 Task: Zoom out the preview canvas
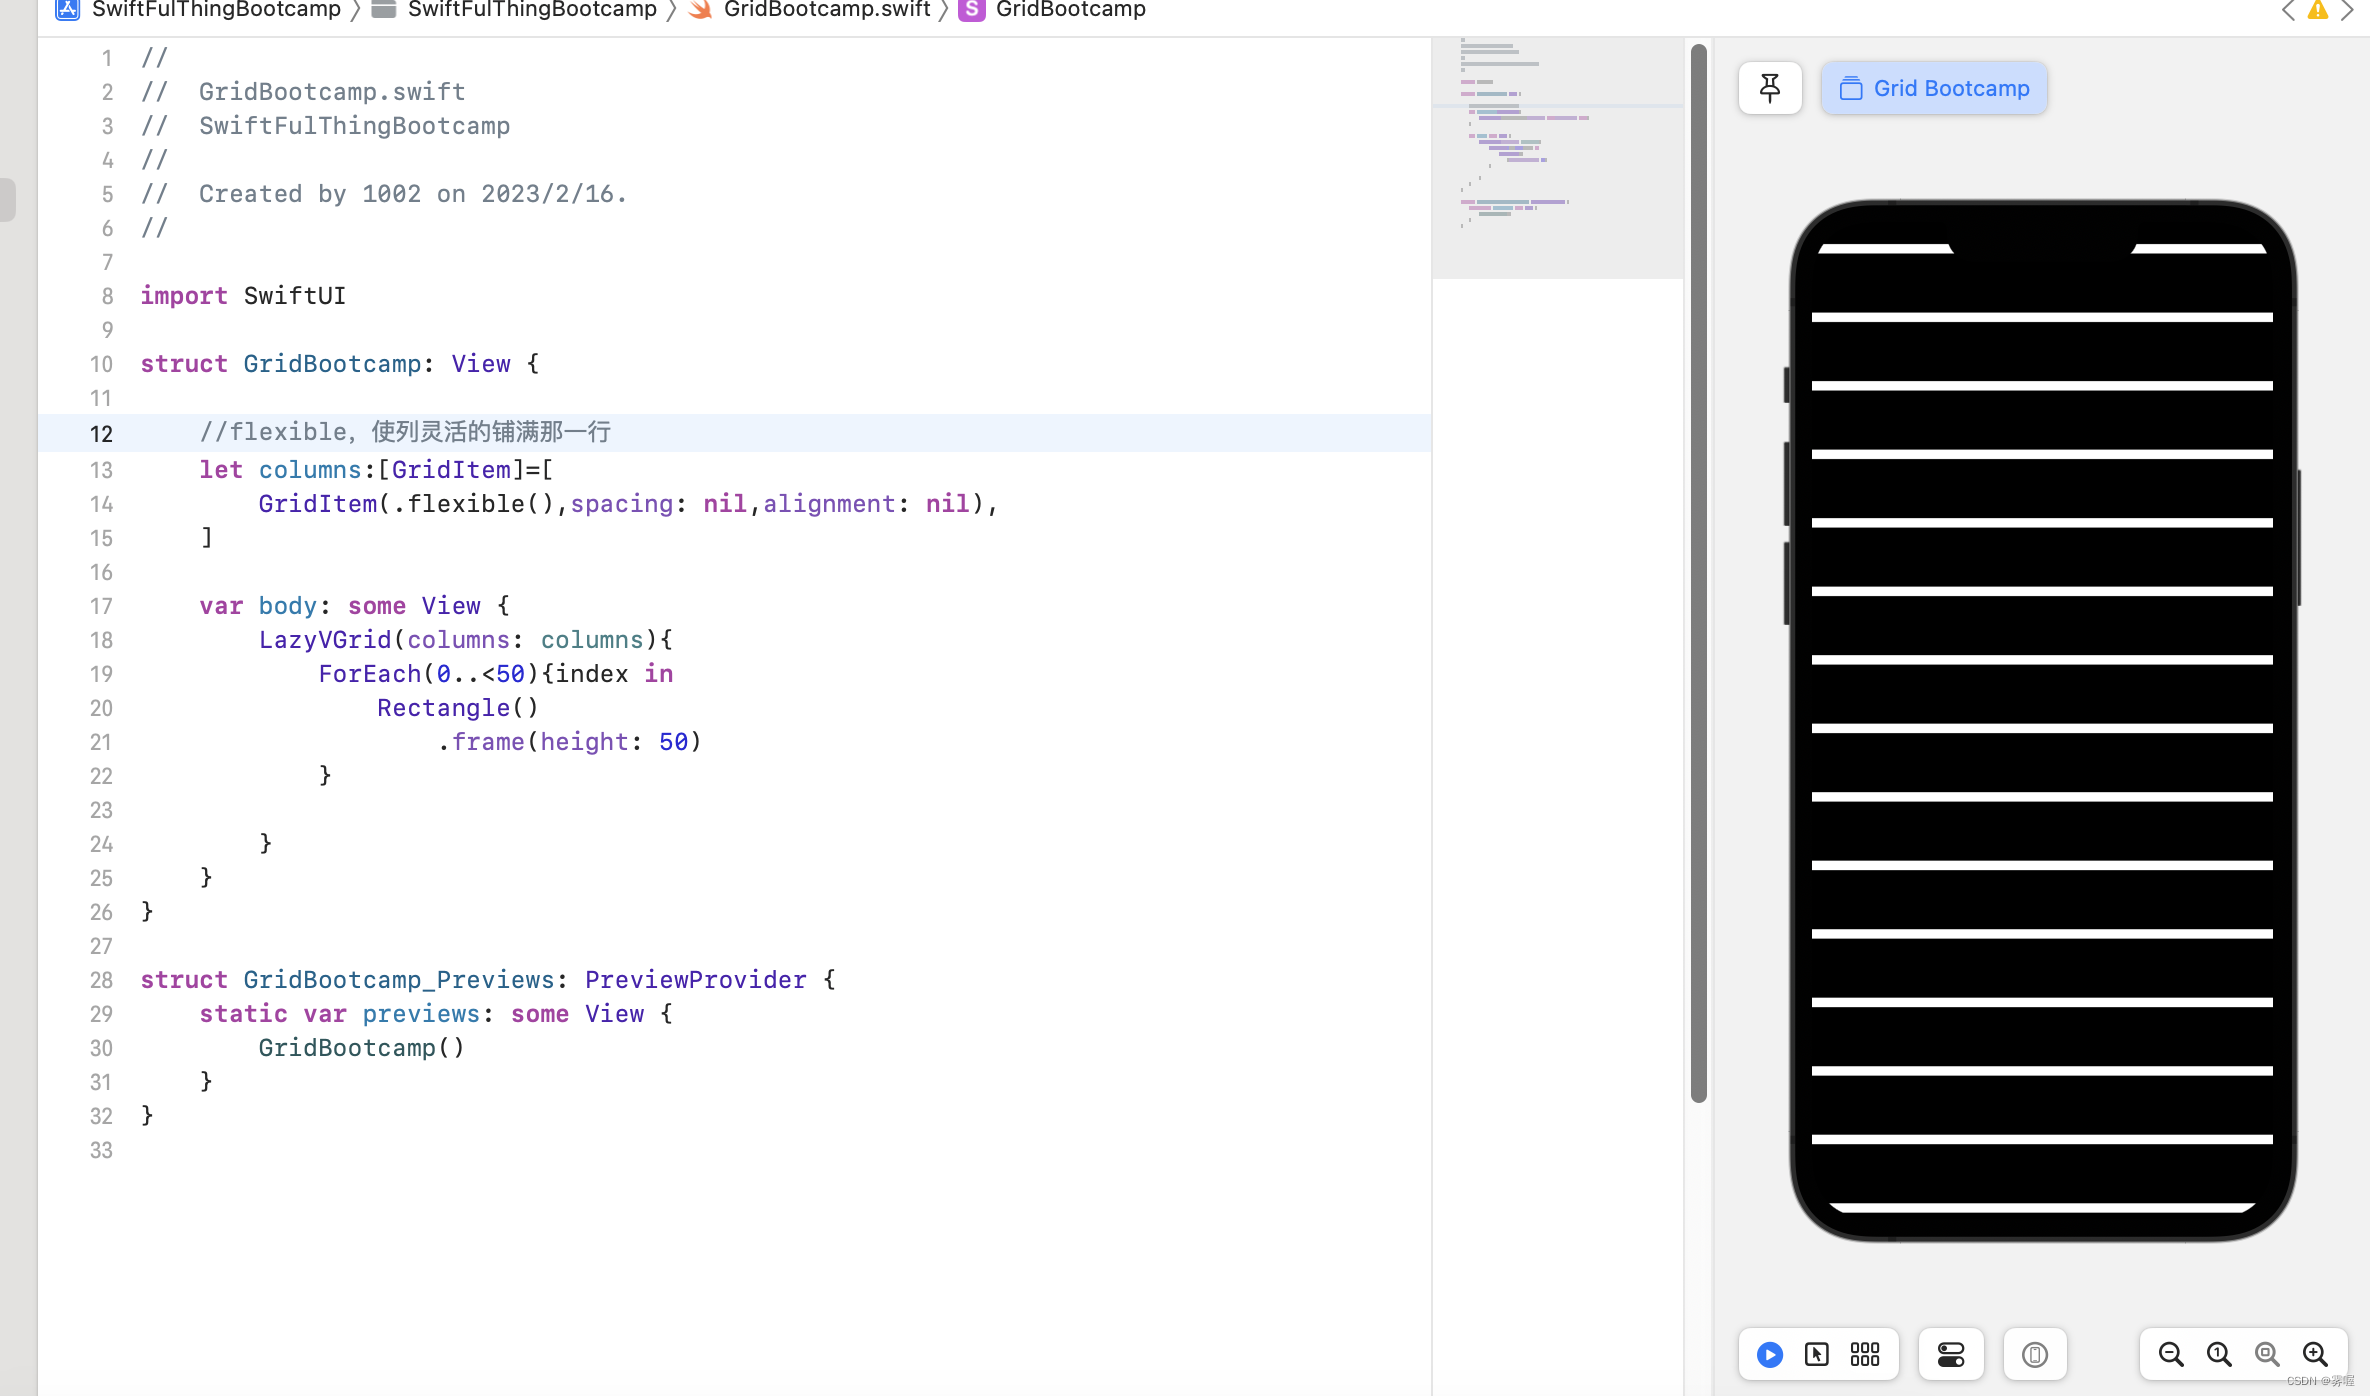click(2170, 1354)
